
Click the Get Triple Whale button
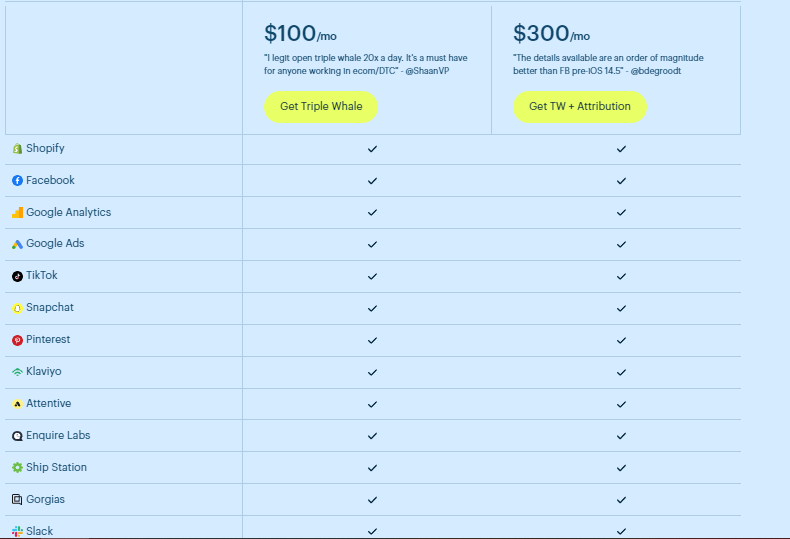(321, 107)
